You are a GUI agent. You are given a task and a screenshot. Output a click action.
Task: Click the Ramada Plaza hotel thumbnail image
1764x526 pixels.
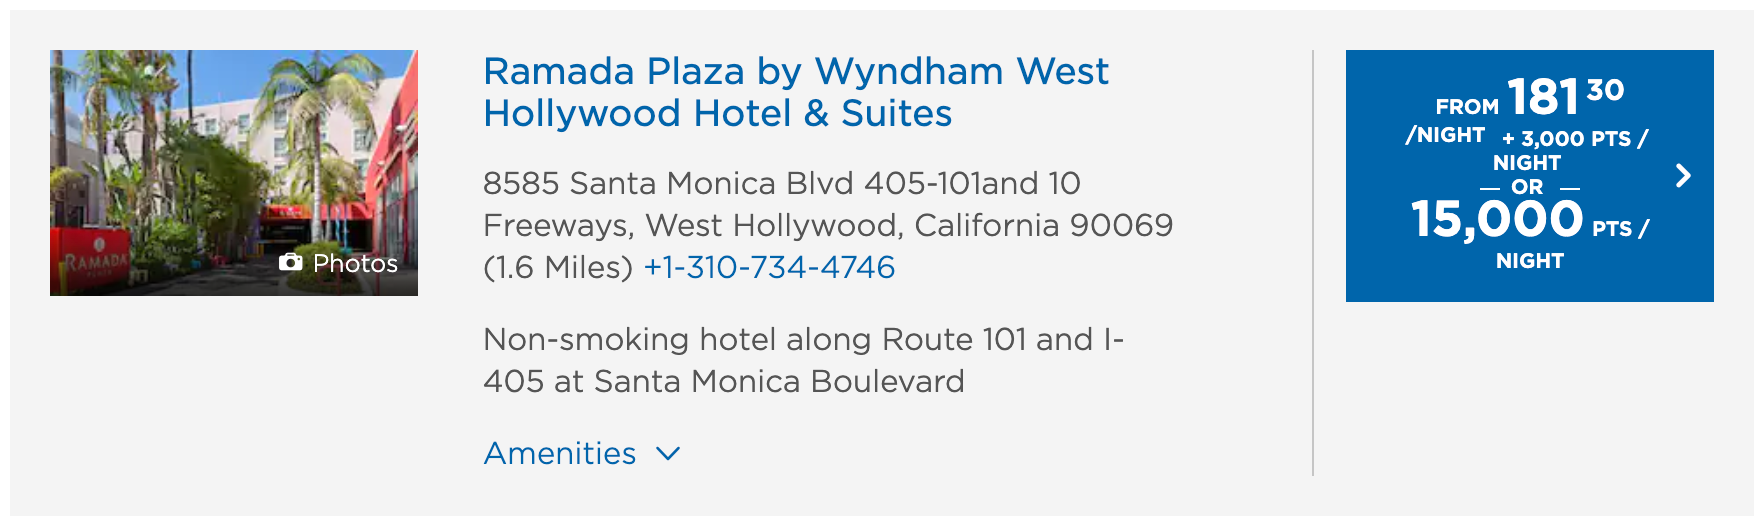[234, 173]
